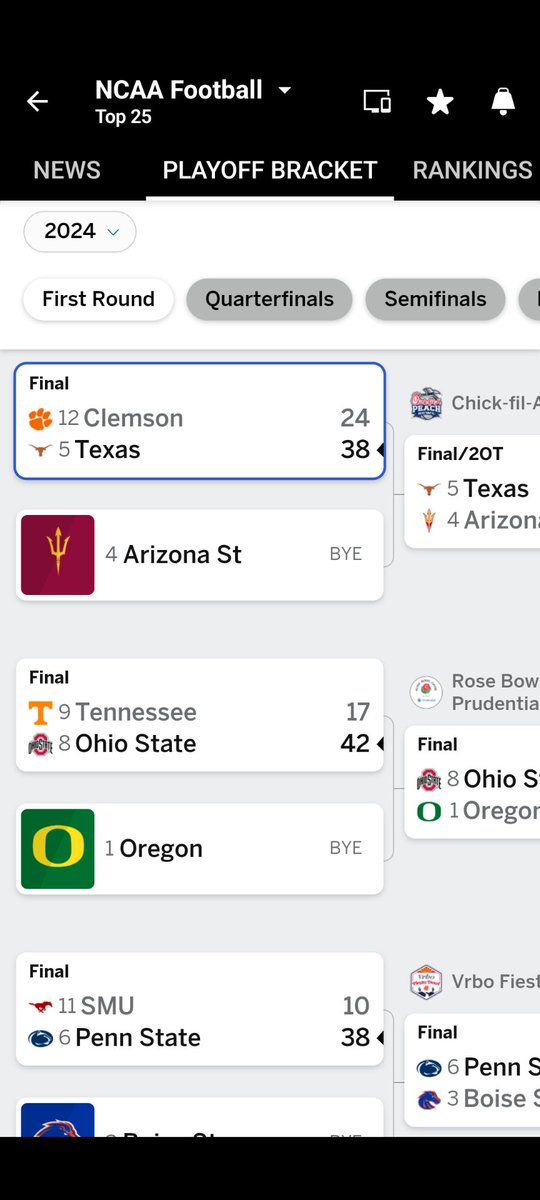Select the Semifinals filter chip
The width and height of the screenshot is (540, 1200).
(435, 299)
